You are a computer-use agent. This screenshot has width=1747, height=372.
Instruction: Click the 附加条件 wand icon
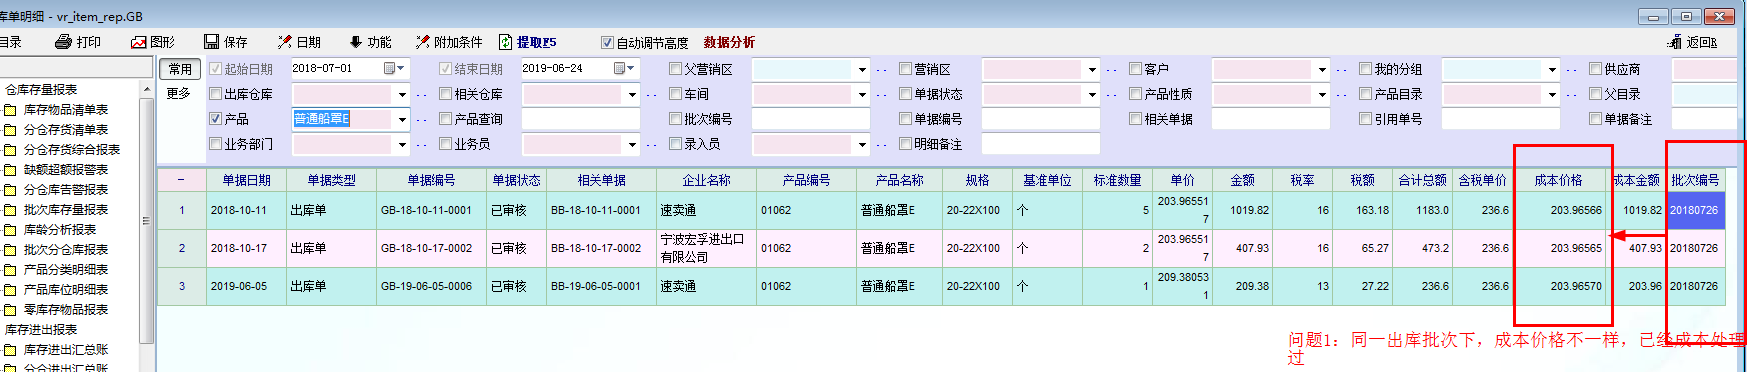(423, 42)
